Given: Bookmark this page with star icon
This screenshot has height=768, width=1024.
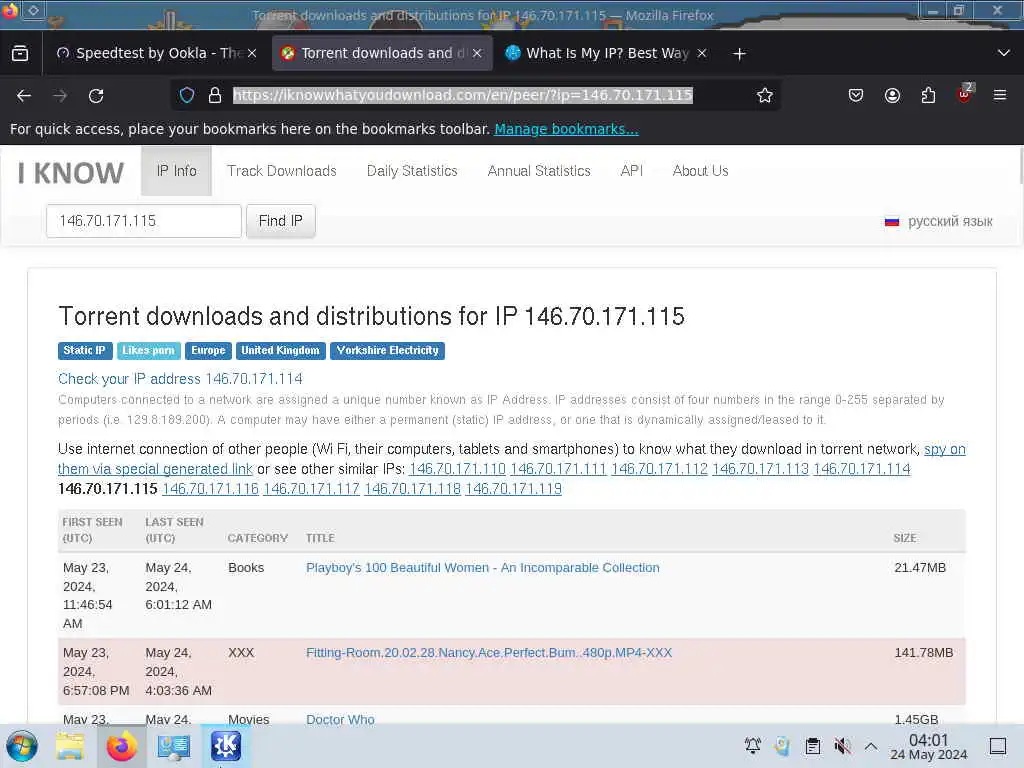Looking at the screenshot, I should pyautogui.click(x=765, y=95).
